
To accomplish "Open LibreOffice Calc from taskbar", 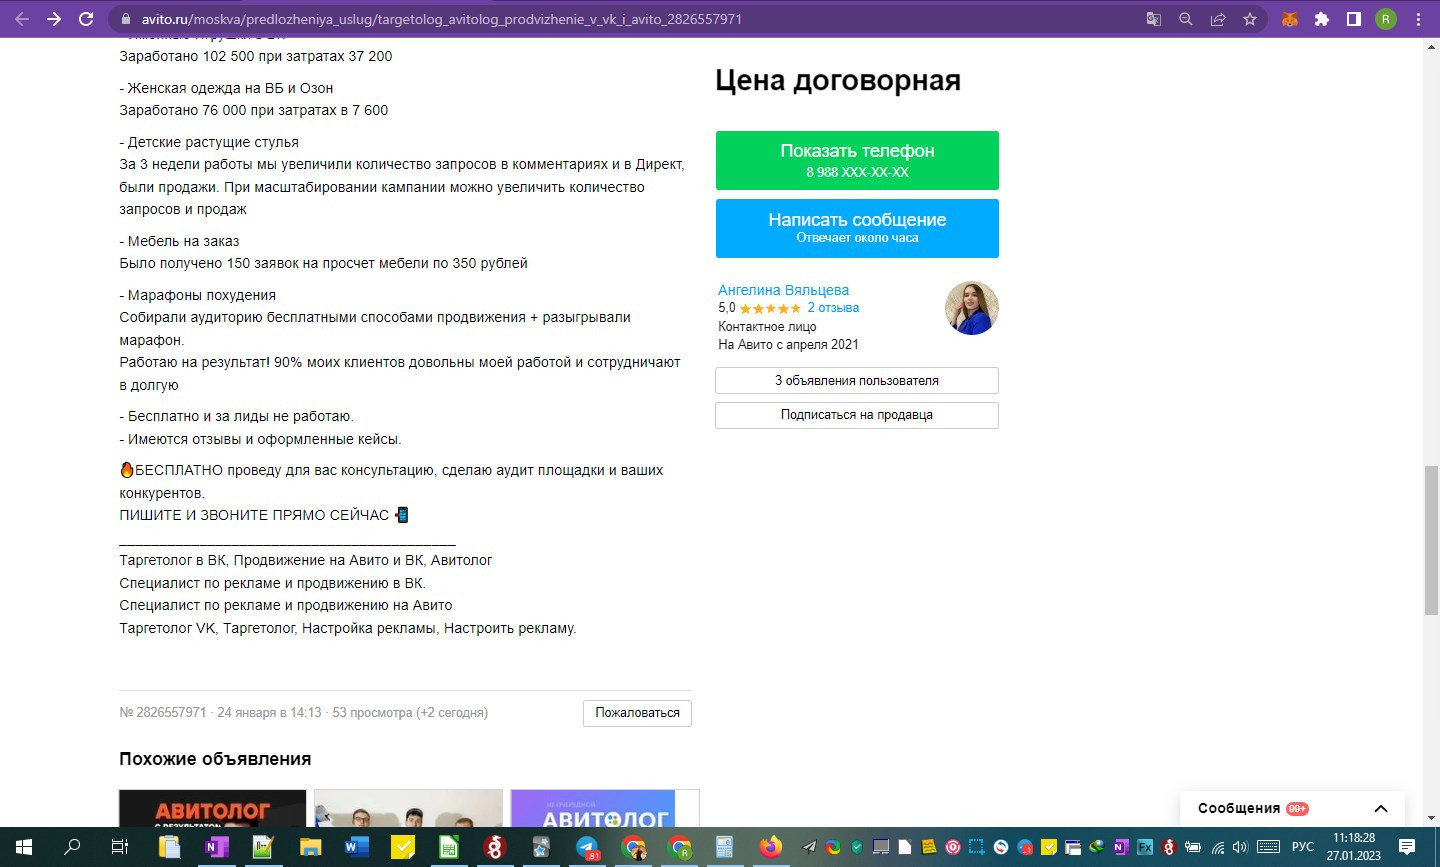I will tap(449, 847).
